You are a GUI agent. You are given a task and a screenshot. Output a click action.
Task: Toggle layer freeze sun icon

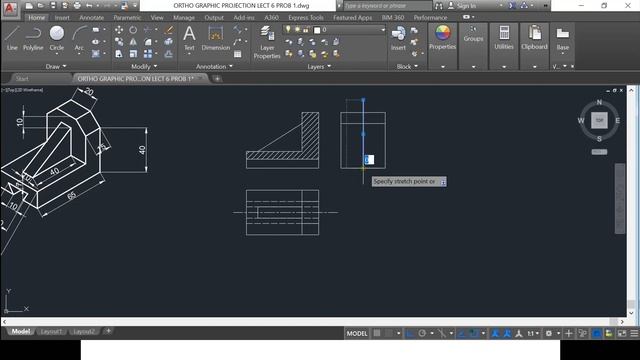pos(297,29)
